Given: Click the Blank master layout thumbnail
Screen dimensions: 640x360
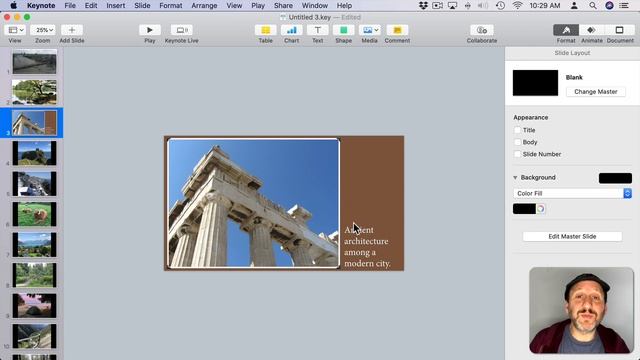Looking at the screenshot, I should click(x=535, y=83).
